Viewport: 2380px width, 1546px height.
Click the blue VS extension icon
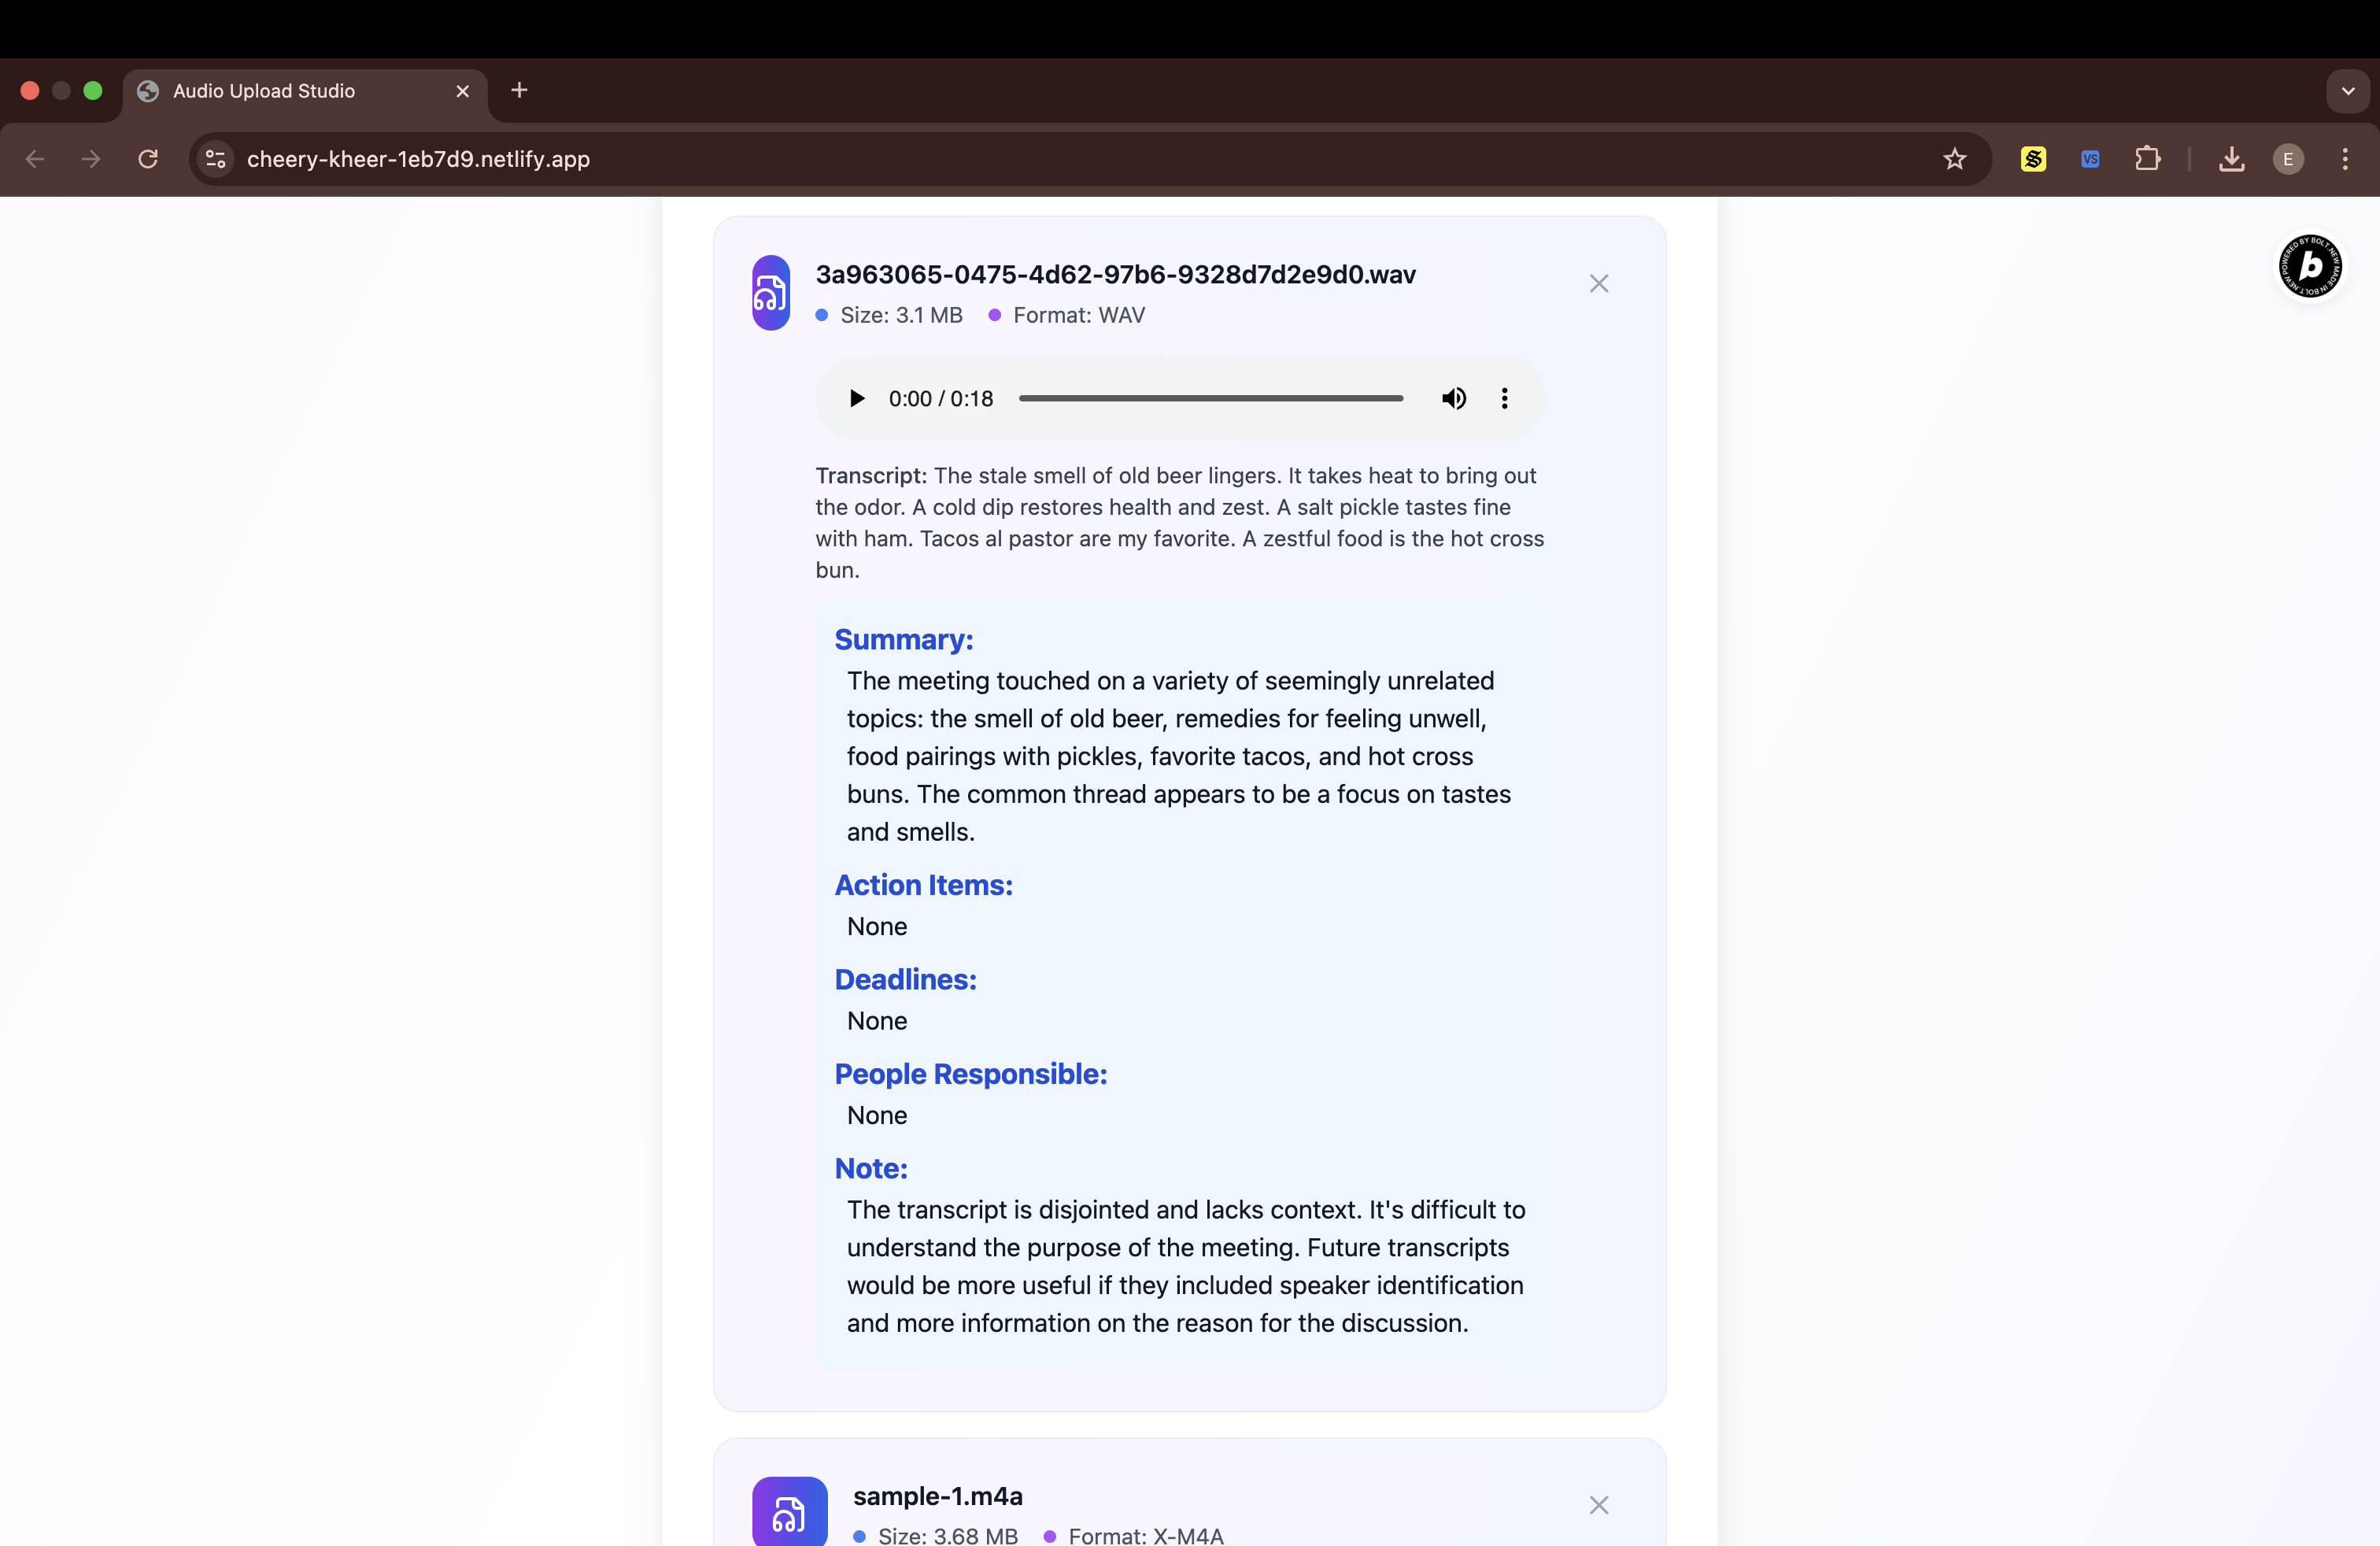coord(2090,159)
